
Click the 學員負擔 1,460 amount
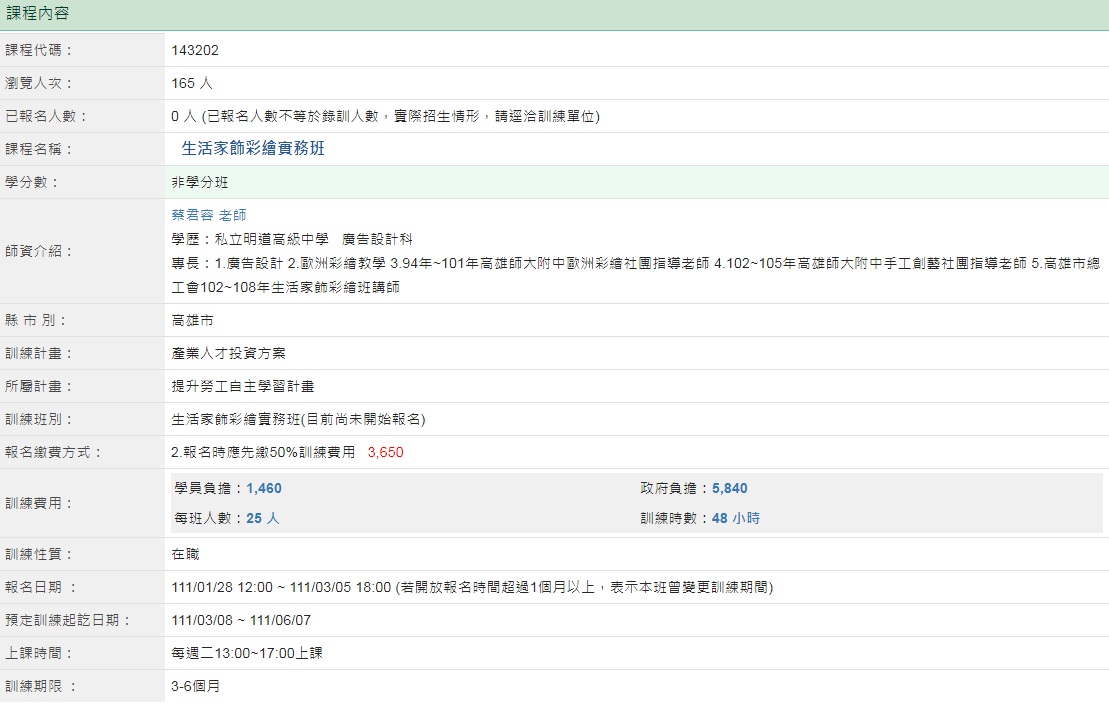pyautogui.click(x=264, y=488)
